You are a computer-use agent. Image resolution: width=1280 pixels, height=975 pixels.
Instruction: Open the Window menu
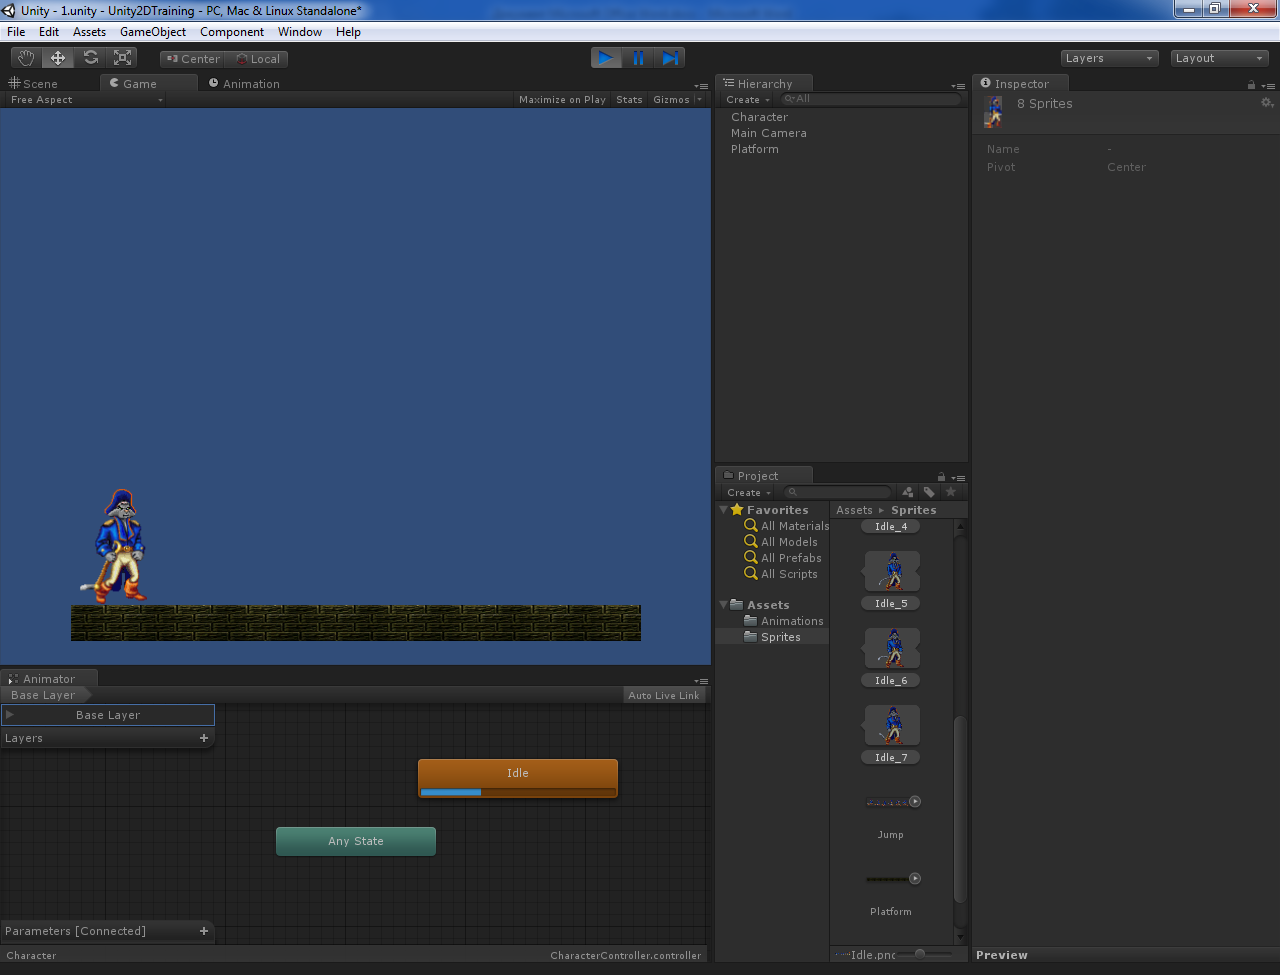[300, 32]
